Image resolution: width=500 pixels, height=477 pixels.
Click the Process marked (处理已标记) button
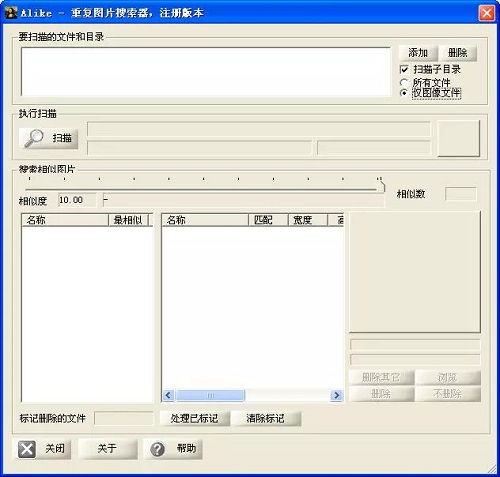click(195, 418)
